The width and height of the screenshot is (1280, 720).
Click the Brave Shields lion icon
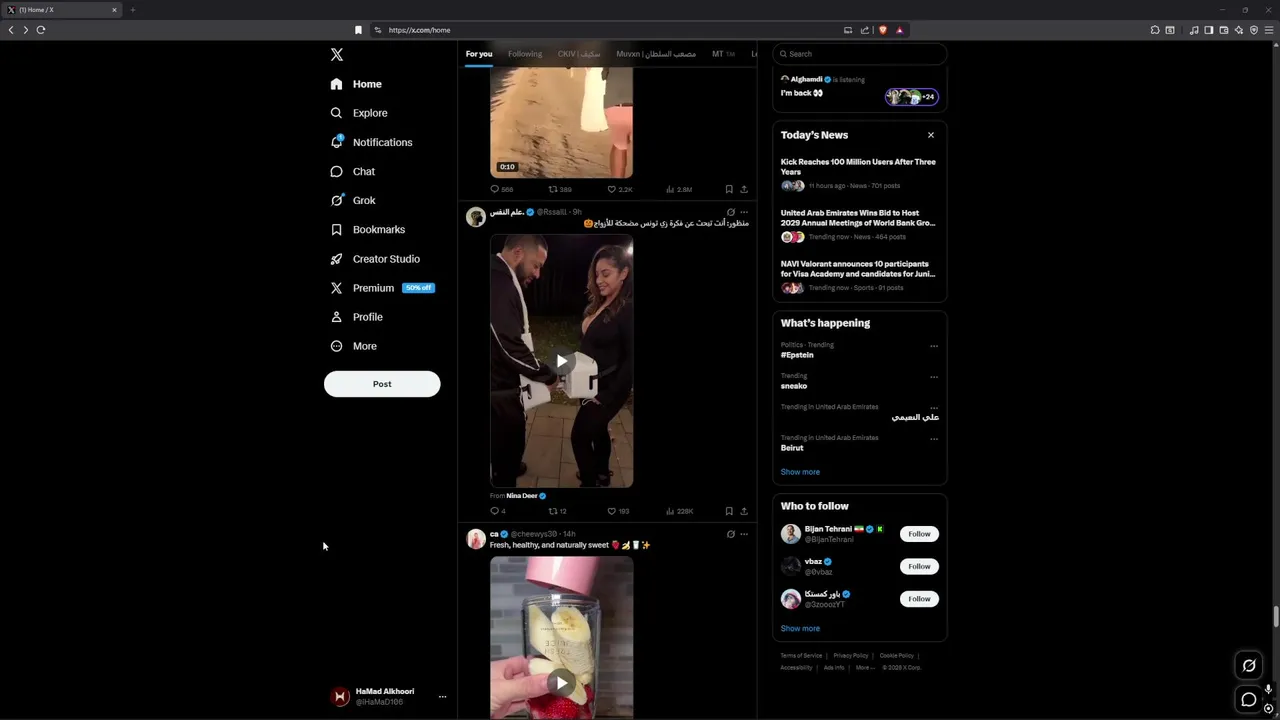coord(883,30)
